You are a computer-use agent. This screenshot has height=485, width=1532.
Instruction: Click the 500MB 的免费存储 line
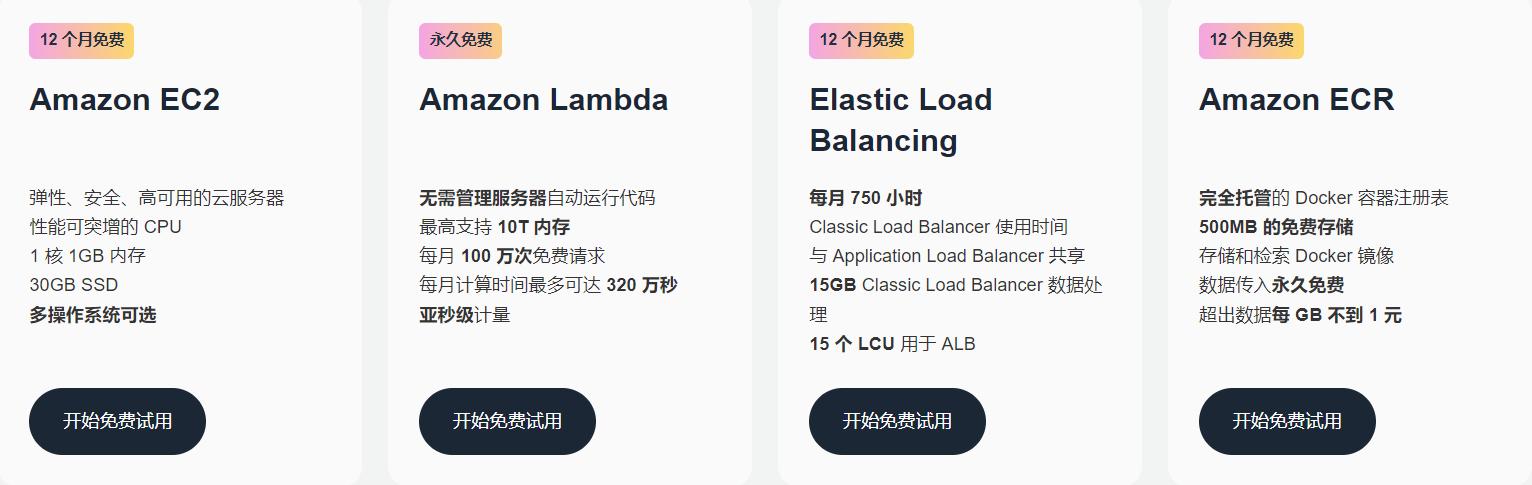(1276, 227)
